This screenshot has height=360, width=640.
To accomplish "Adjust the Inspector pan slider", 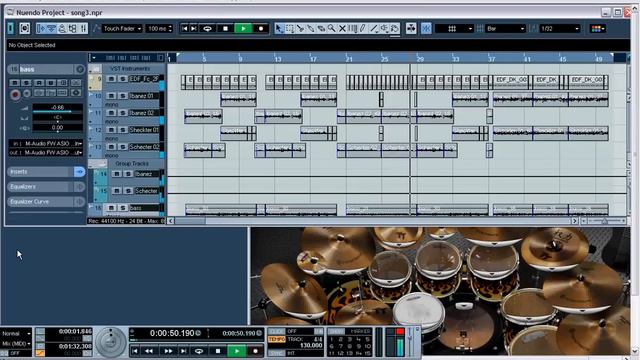I will click(58, 118).
